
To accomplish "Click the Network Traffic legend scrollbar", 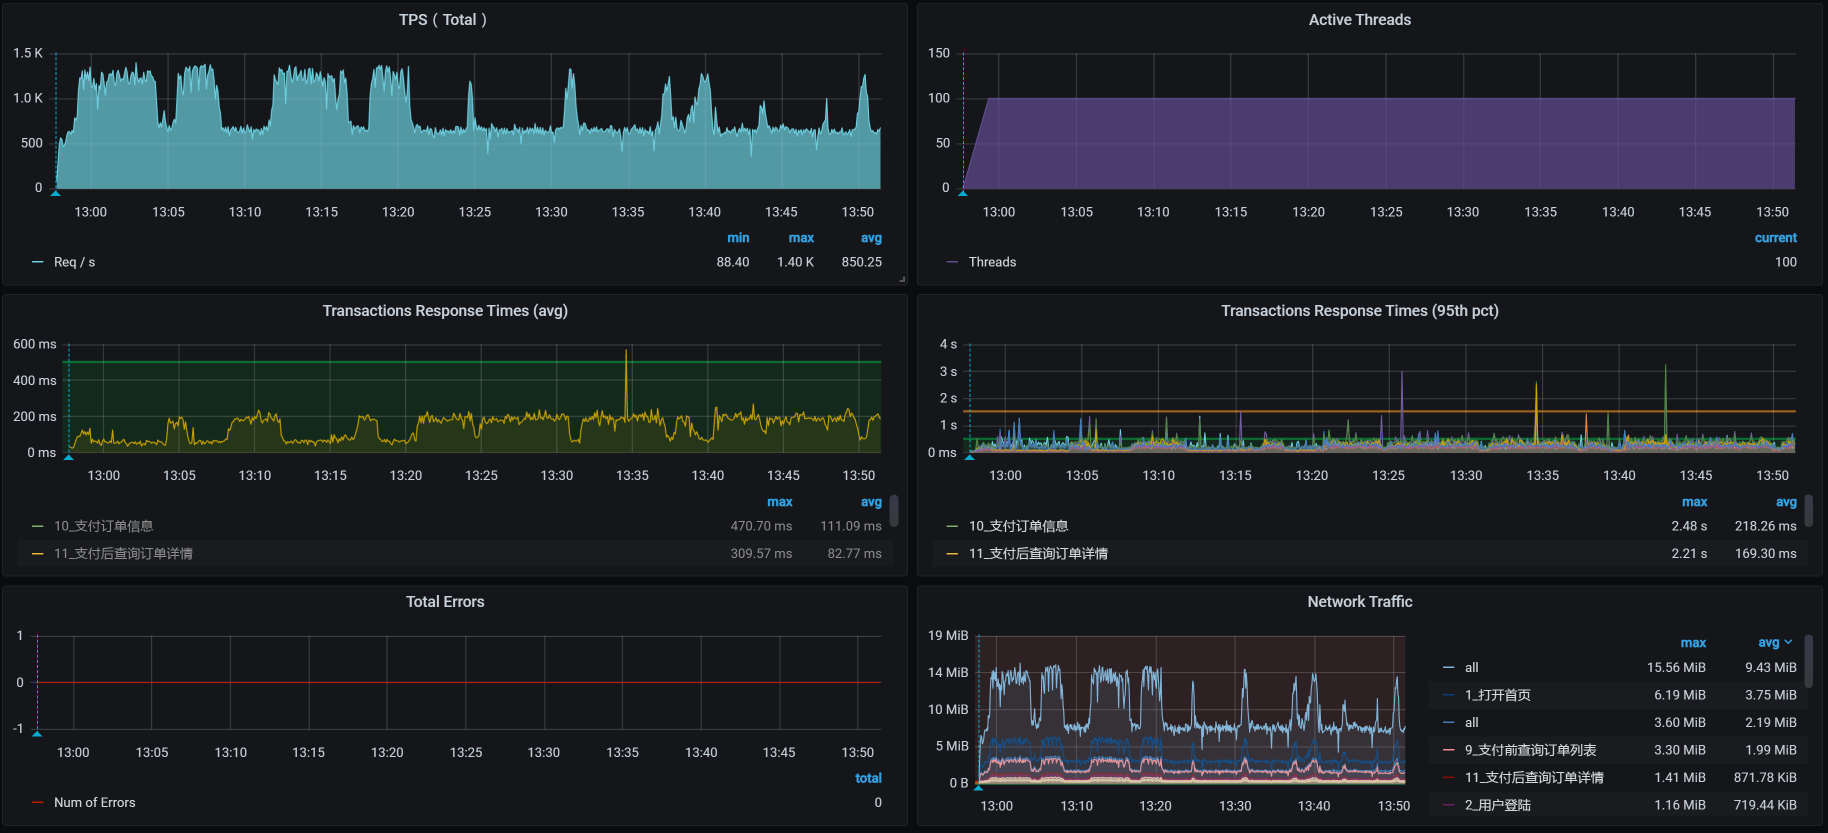I will coord(1808,662).
